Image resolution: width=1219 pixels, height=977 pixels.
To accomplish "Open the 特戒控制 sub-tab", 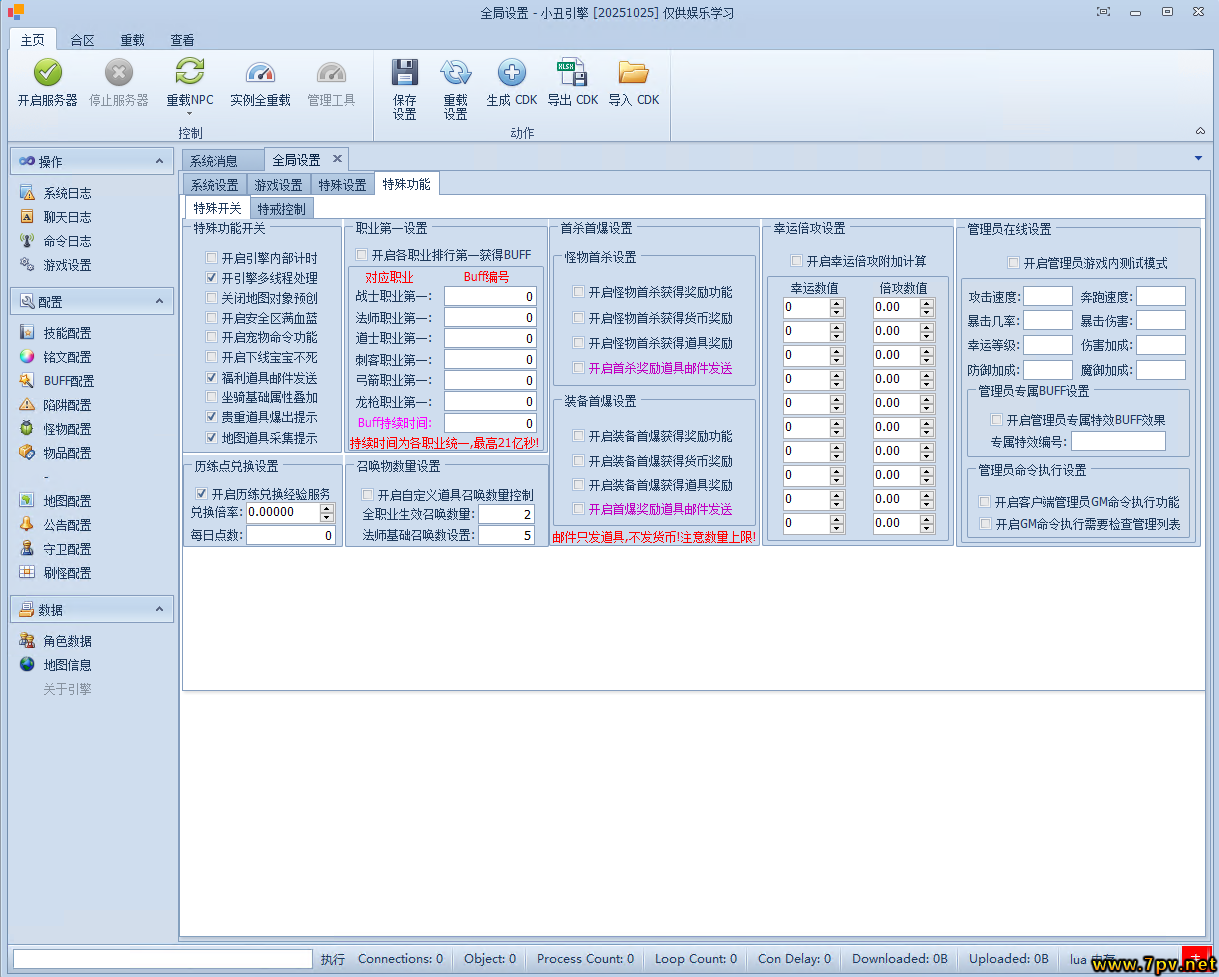I will (x=281, y=208).
